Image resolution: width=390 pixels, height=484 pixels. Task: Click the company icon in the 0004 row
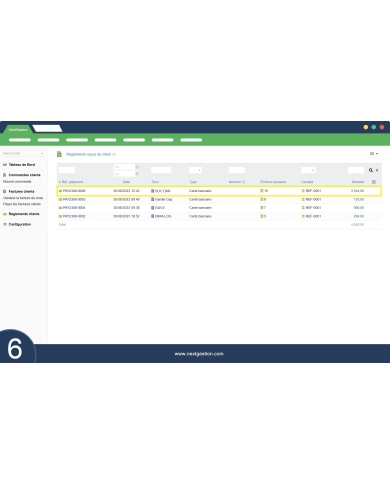(x=153, y=208)
